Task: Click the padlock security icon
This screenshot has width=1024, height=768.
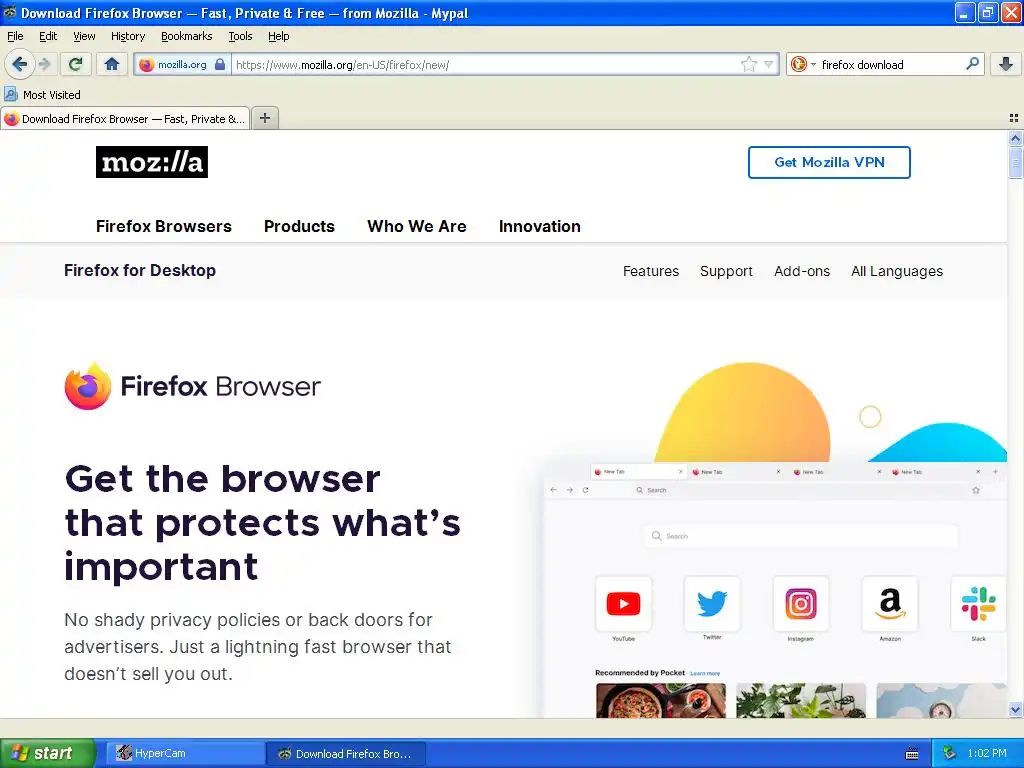Action: [x=220, y=65]
